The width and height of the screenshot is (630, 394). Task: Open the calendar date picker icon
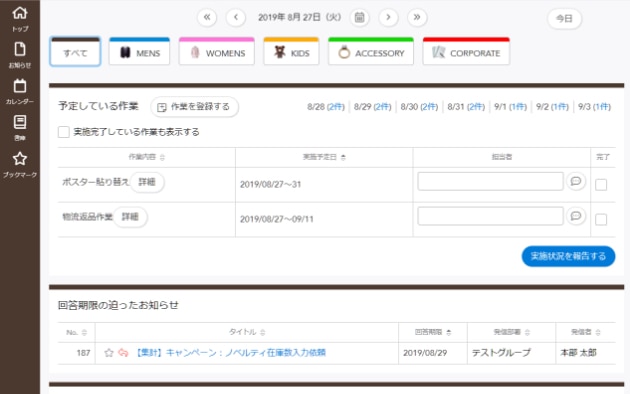tap(360, 17)
